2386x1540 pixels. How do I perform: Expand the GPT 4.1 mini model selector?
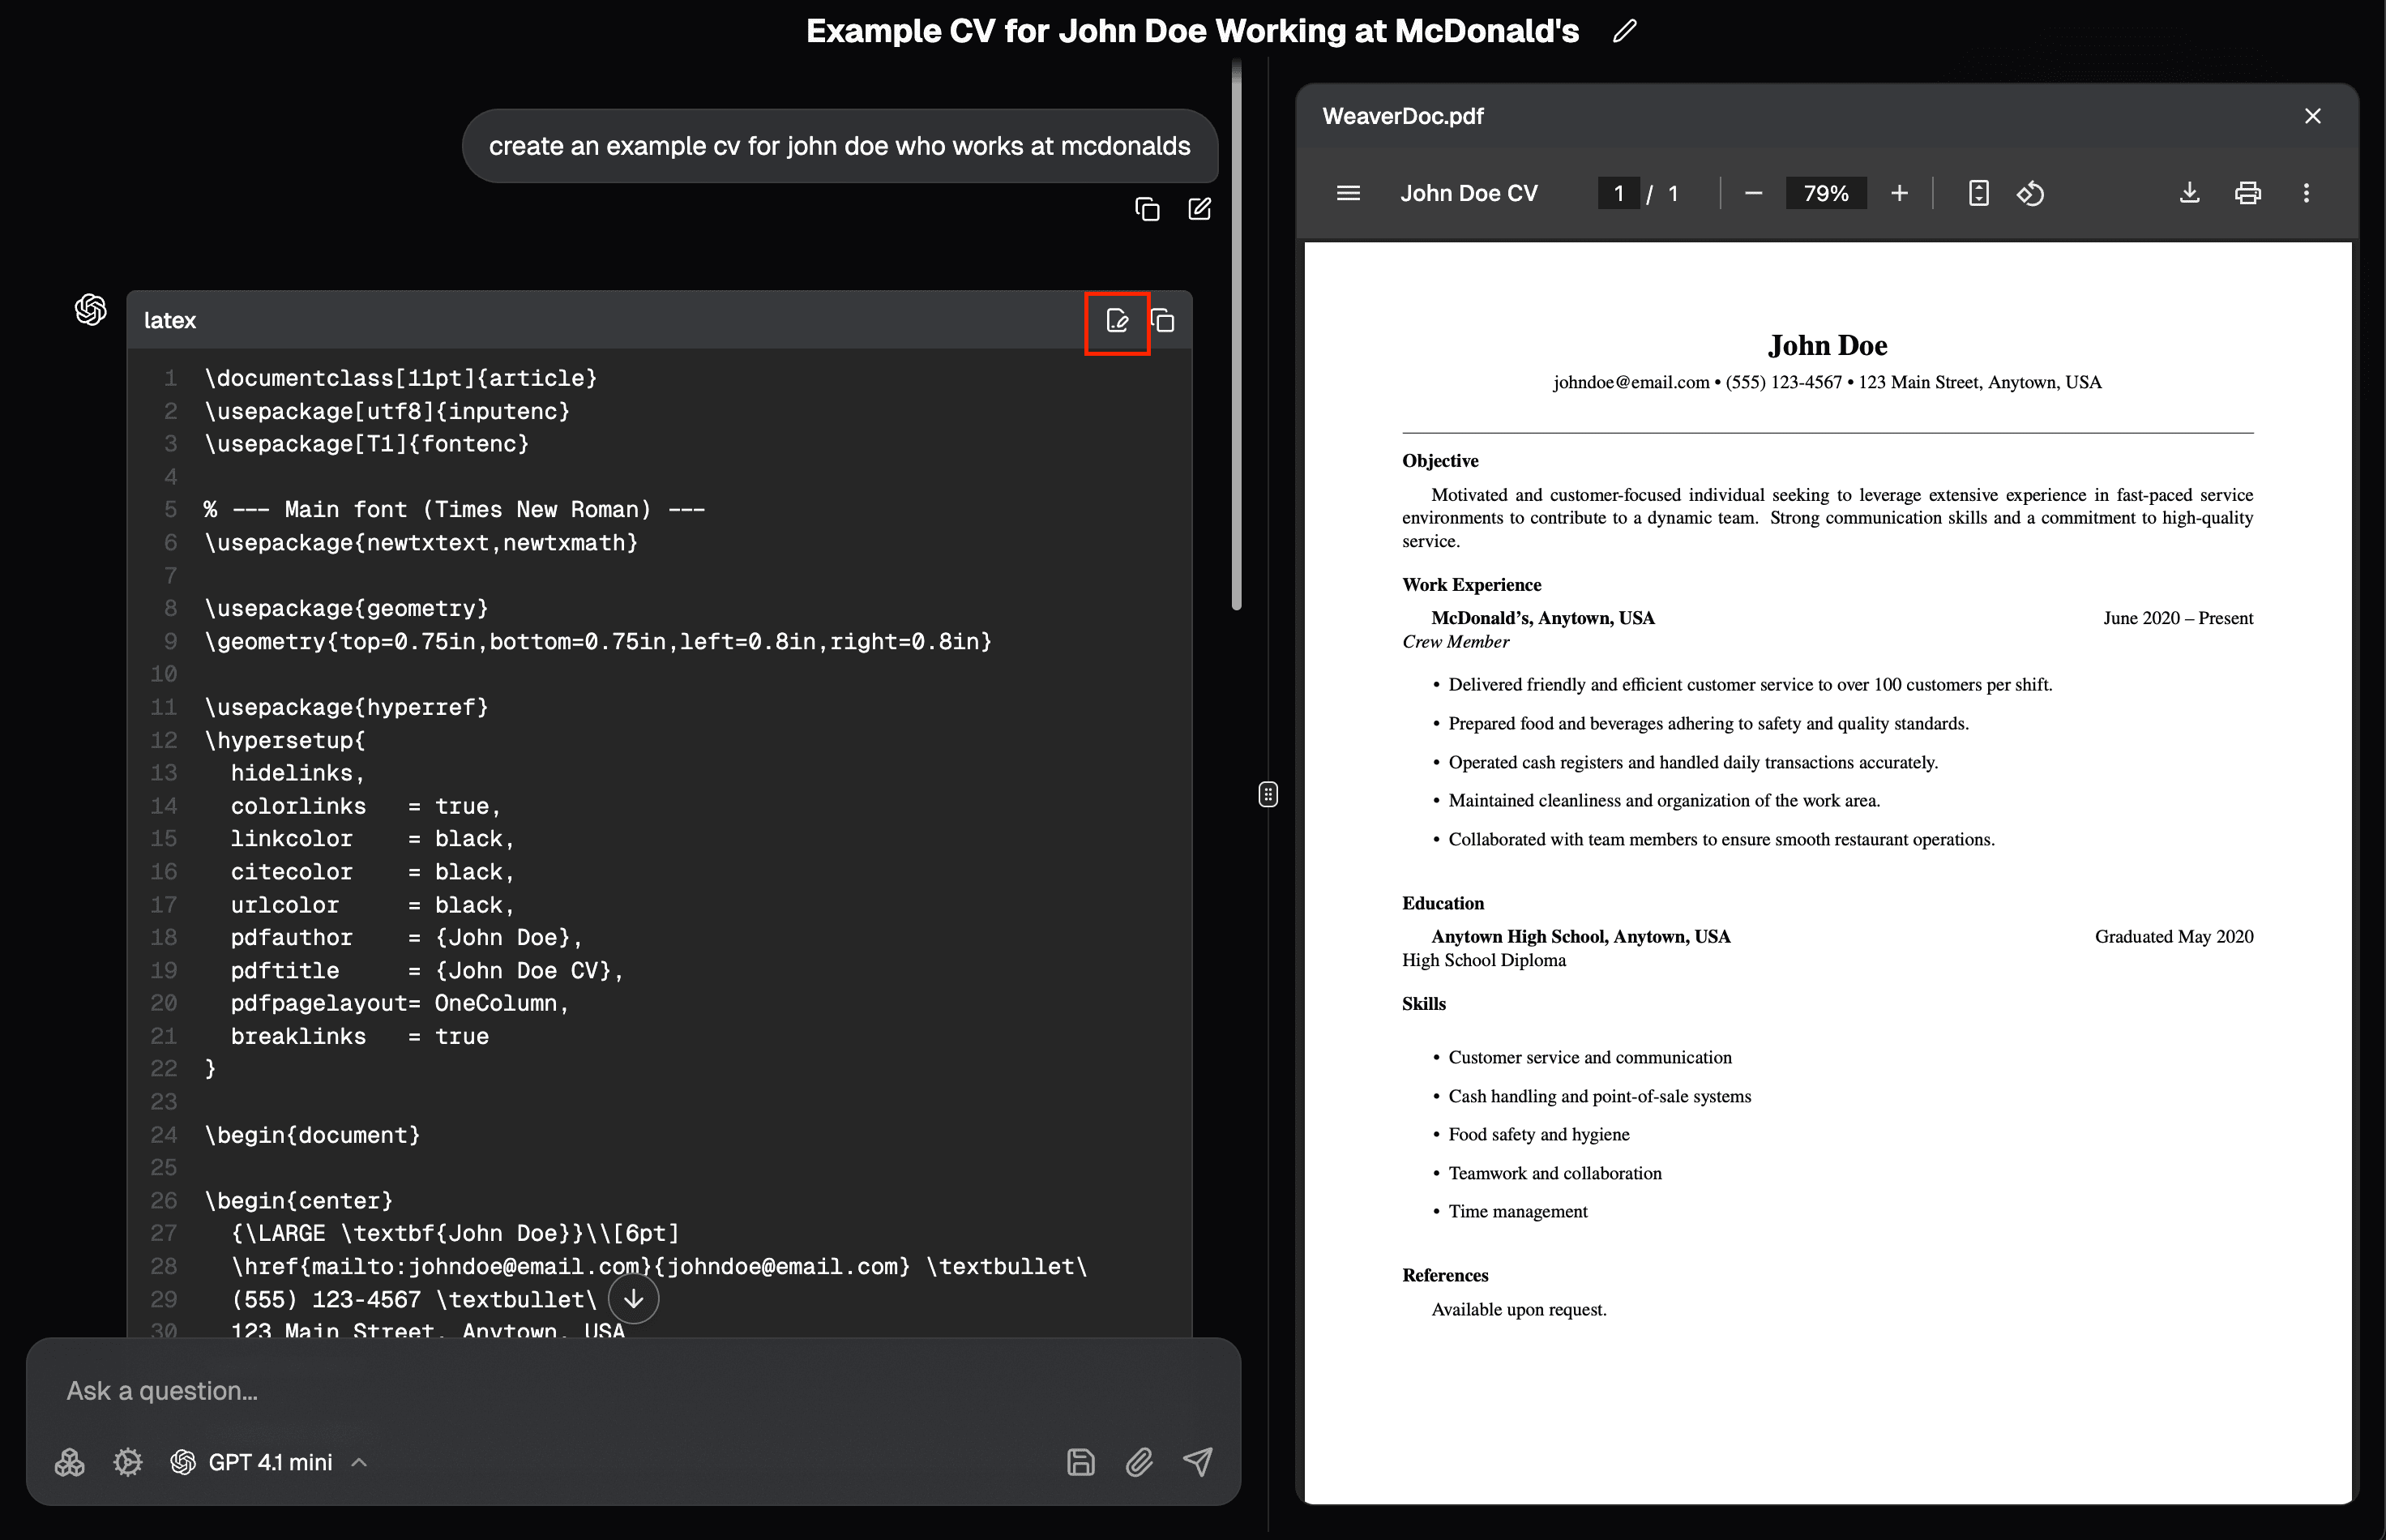click(269, 1462)
